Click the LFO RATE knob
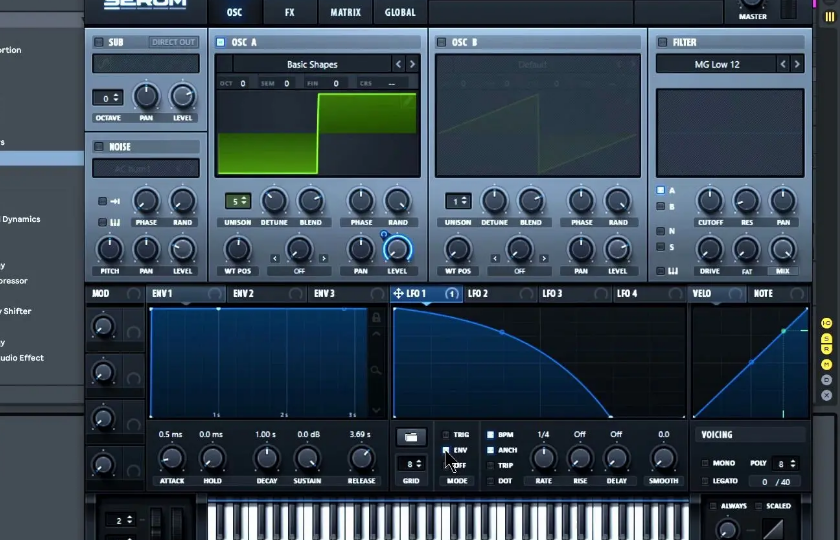The image size is (840, 540). coord(543,459)
